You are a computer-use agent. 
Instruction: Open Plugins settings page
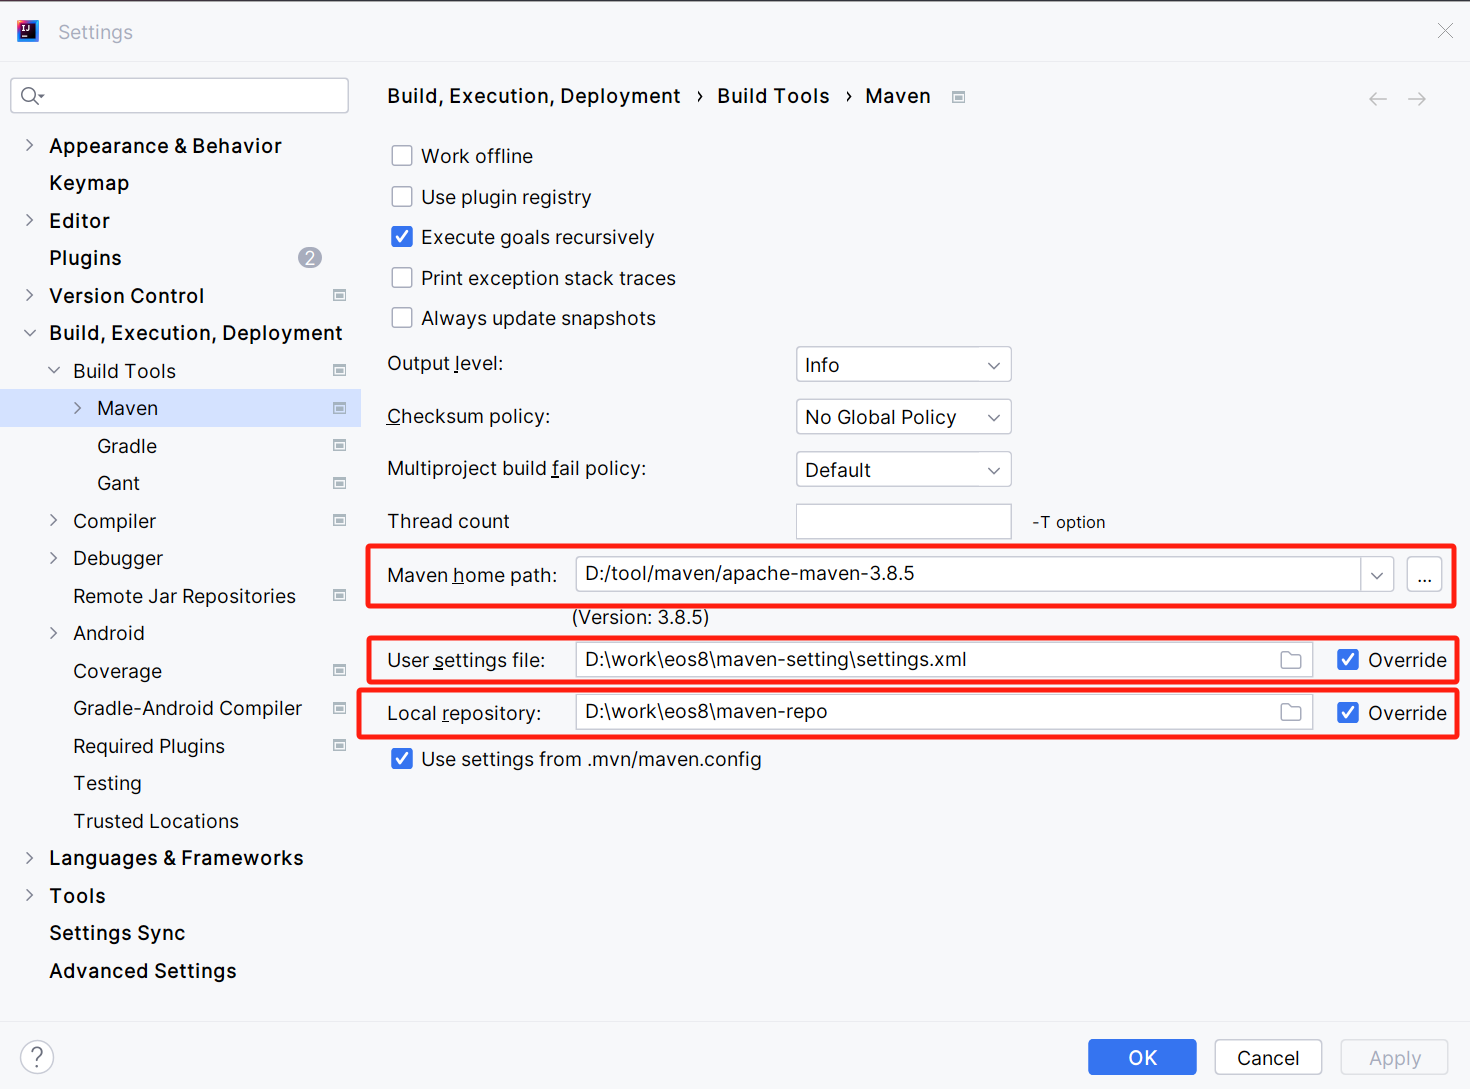(85, 258)
